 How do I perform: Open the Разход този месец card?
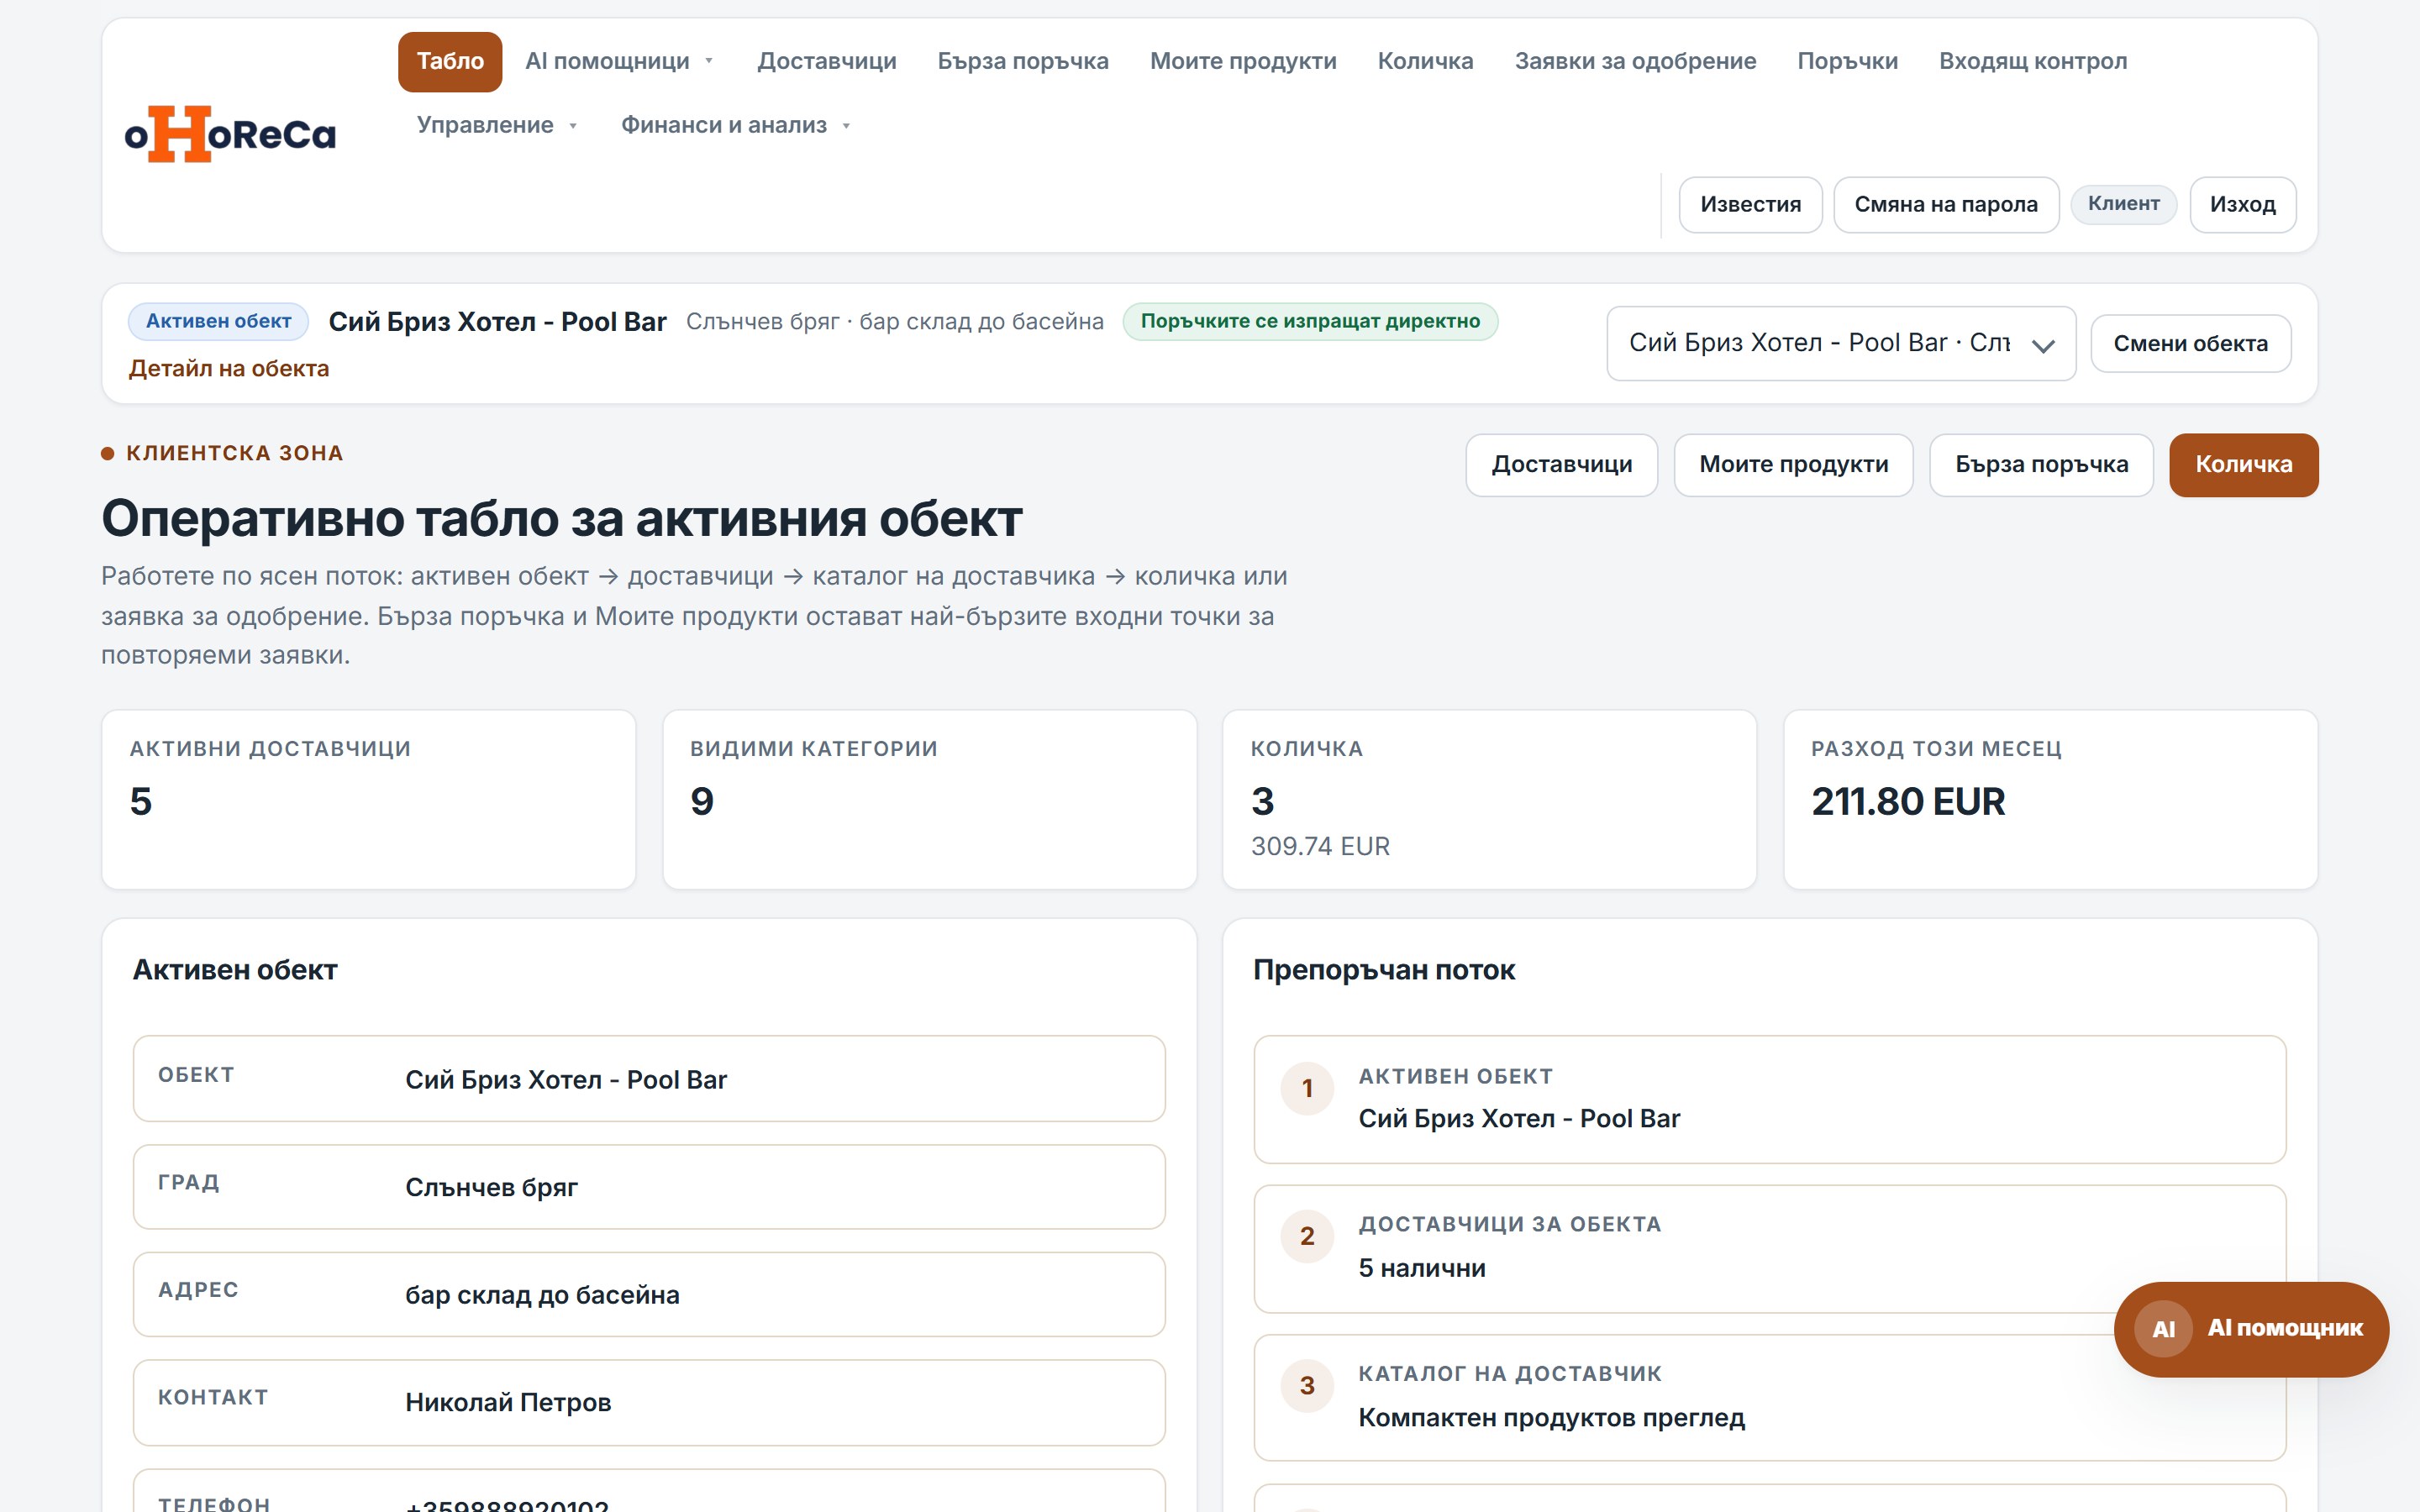tap(2050, 800)
